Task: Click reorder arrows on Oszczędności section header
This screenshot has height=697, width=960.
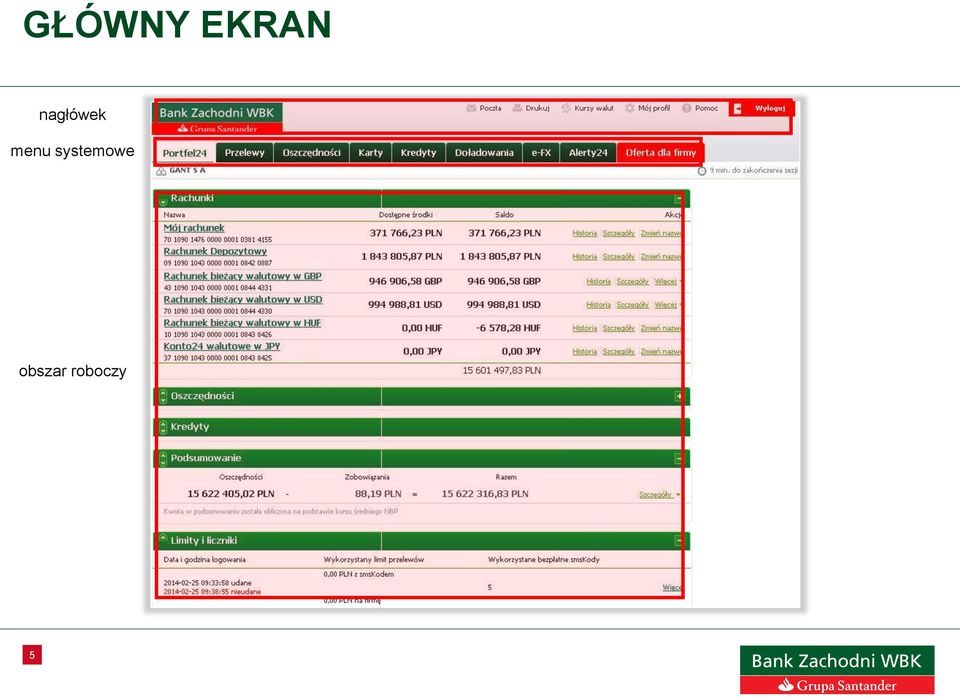Action: (163, 396)
